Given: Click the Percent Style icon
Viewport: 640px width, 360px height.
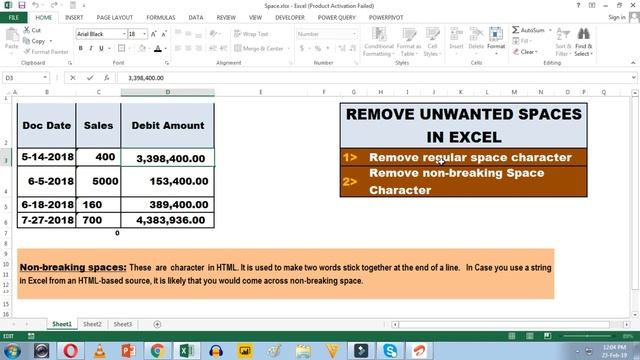Looking at the screenshot, I should coord(318,48).
